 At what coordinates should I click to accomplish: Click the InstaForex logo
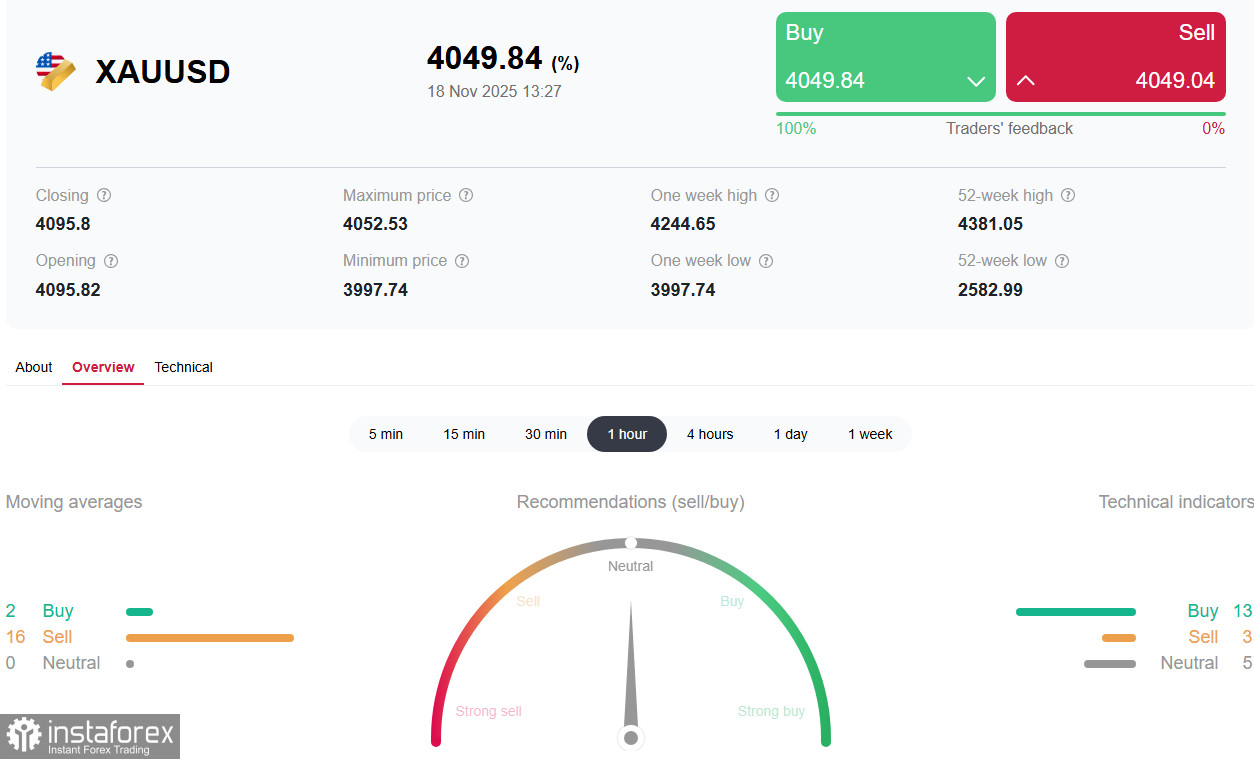click(90, 737)
